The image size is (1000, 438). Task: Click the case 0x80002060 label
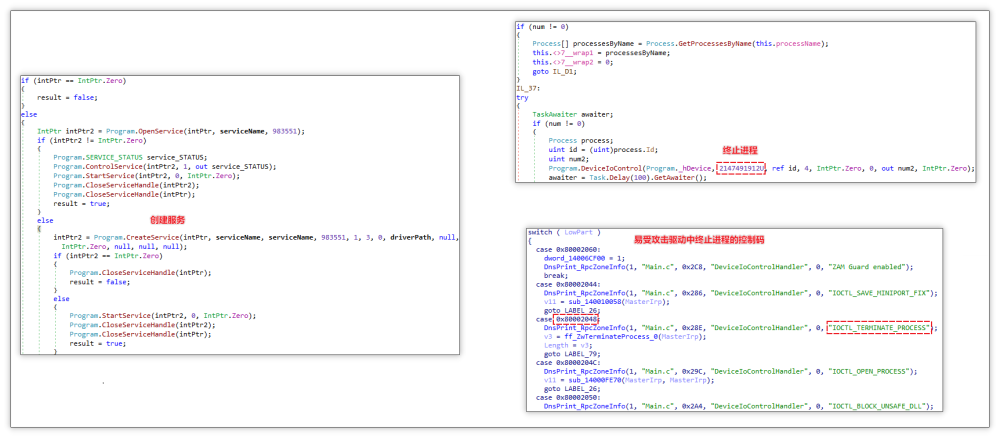pyautogui.click(x=567, y=249)
